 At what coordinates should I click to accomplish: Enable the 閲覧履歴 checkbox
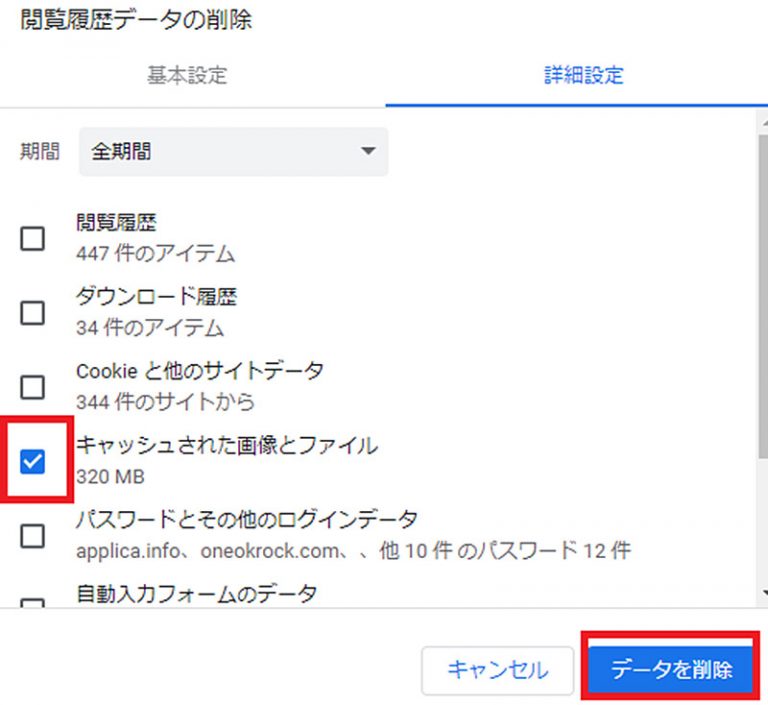(x=33, y=238)
